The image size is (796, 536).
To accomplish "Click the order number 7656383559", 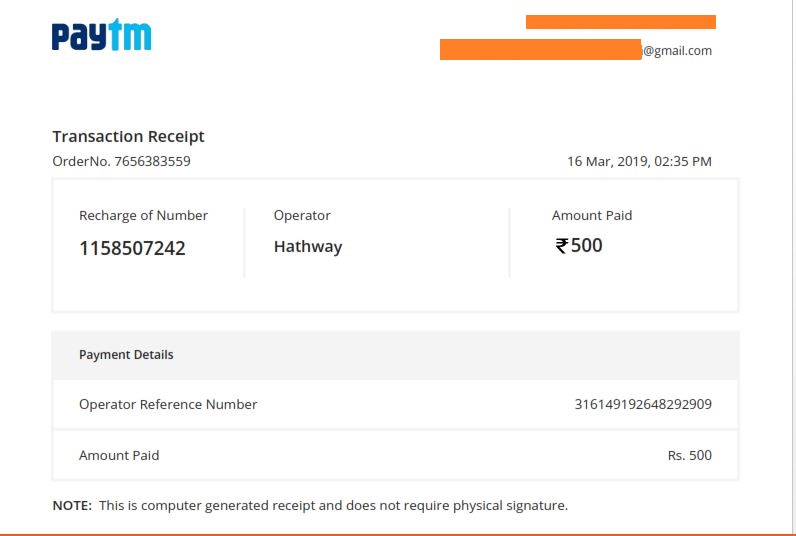I will click(153, 161).
